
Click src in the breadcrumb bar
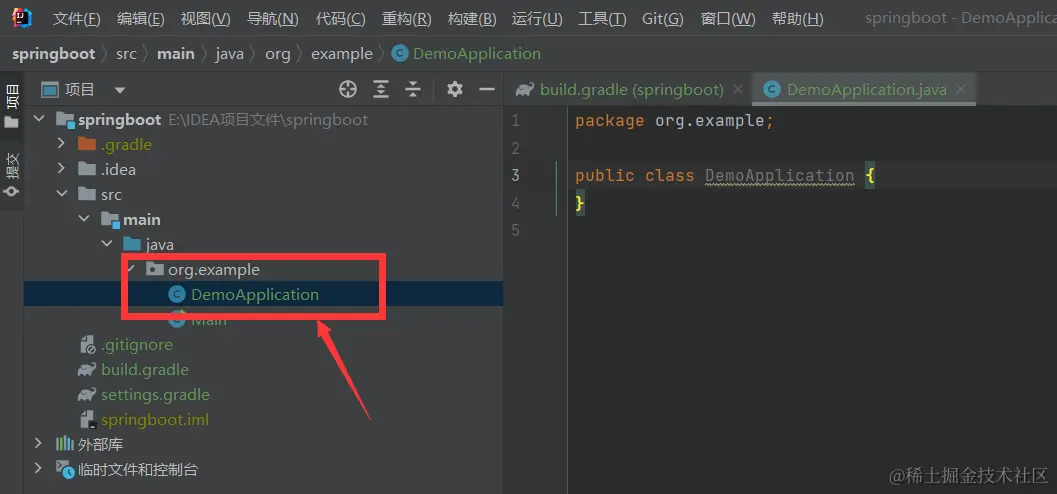click(126, 54)
